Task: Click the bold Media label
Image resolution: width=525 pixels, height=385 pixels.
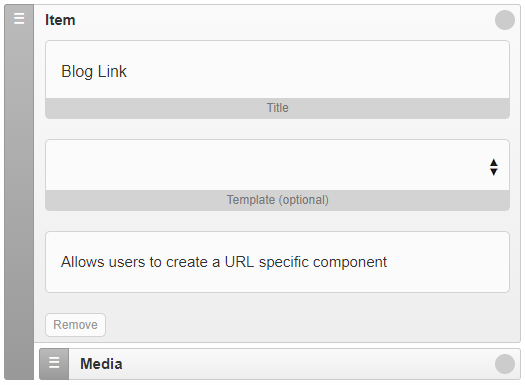Action: pos(101,364)
